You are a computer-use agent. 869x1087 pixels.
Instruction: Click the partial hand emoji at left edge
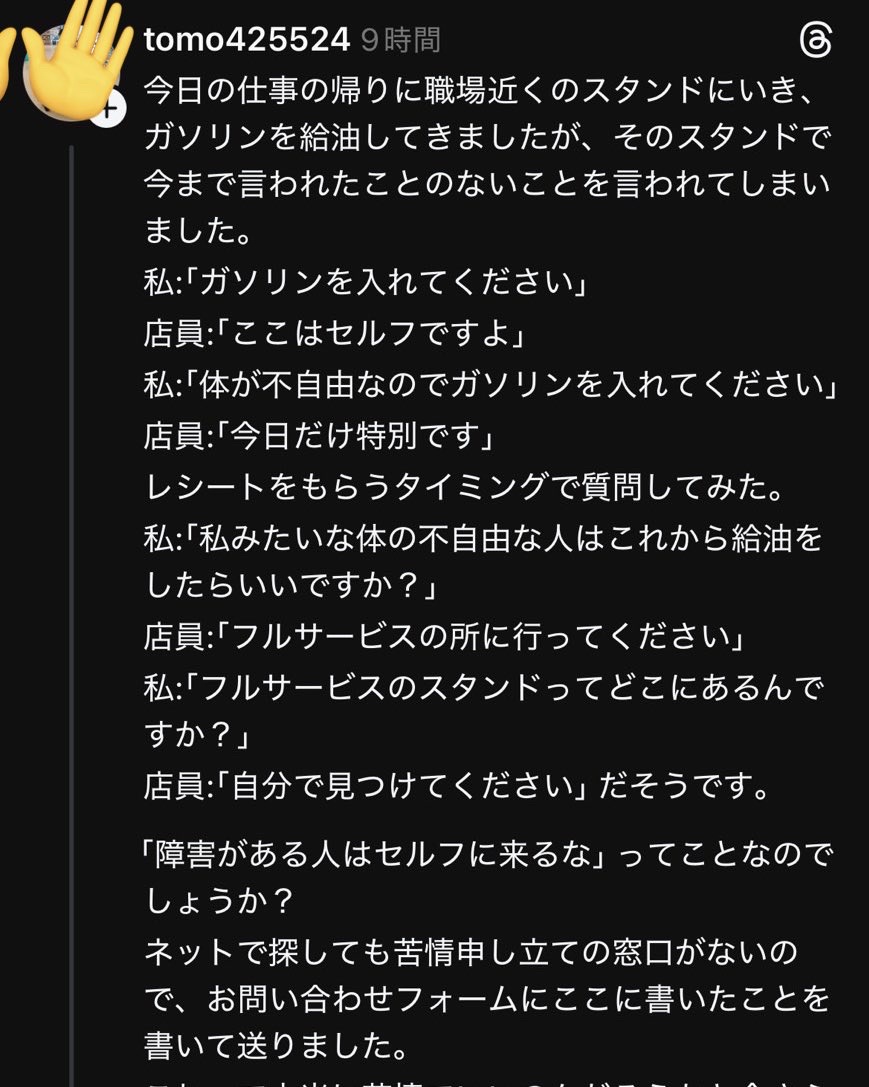point(8,60)
